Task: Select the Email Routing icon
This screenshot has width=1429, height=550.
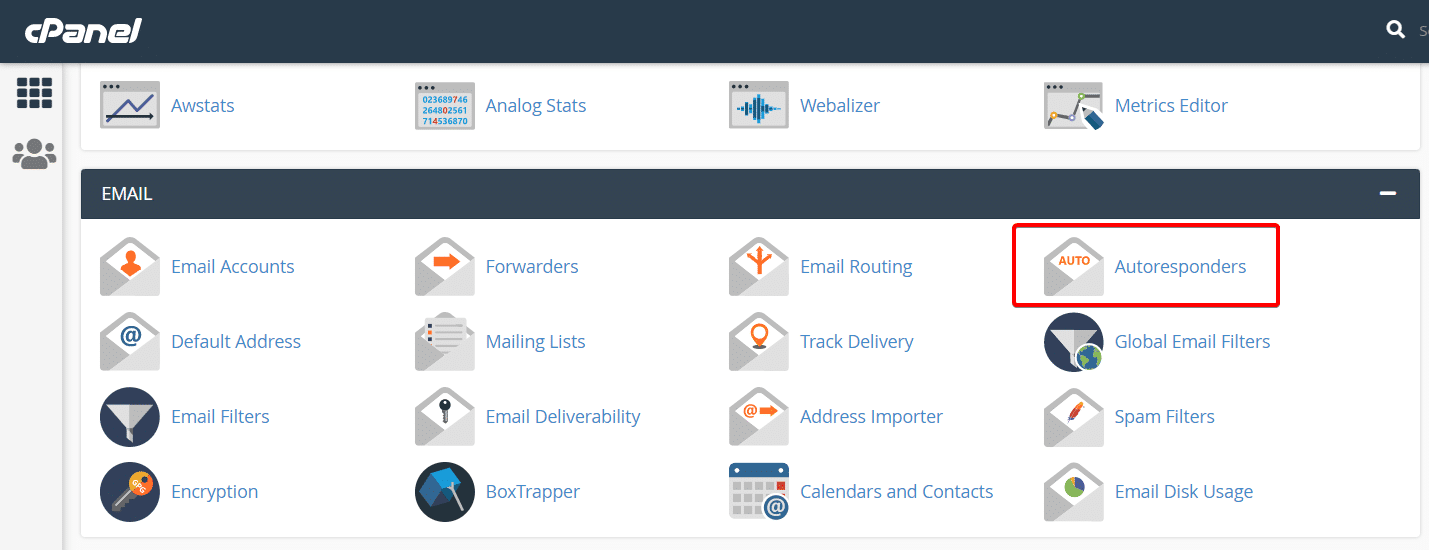Action: pos(759,267)
